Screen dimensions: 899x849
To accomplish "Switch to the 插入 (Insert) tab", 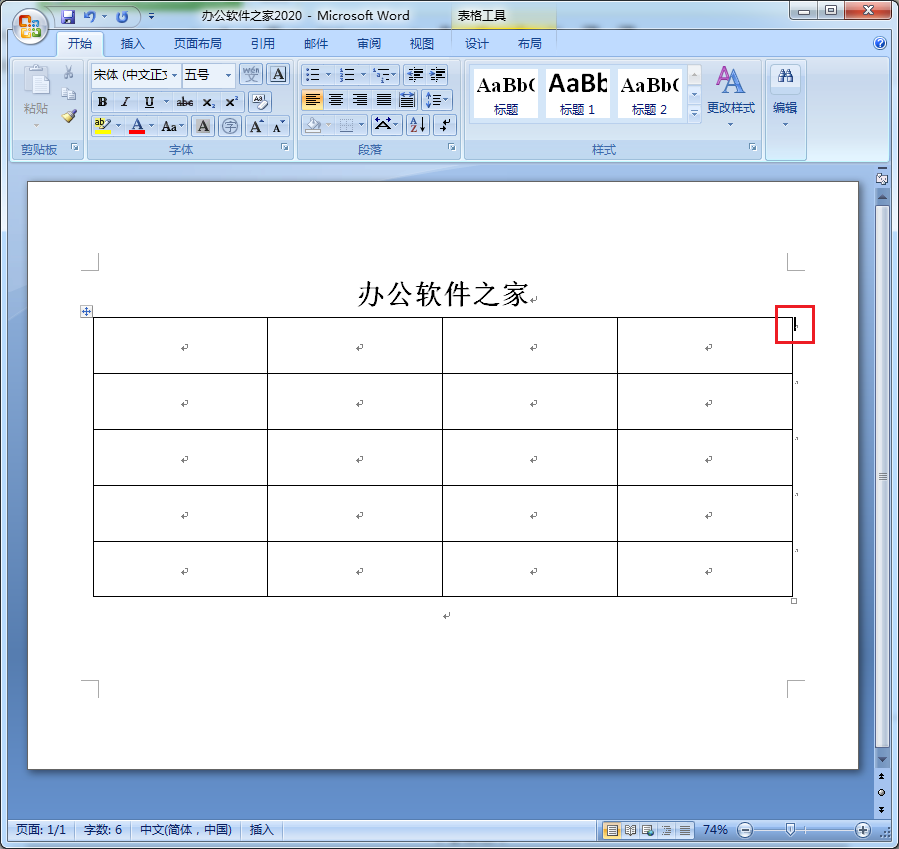I will click(132, 44).
